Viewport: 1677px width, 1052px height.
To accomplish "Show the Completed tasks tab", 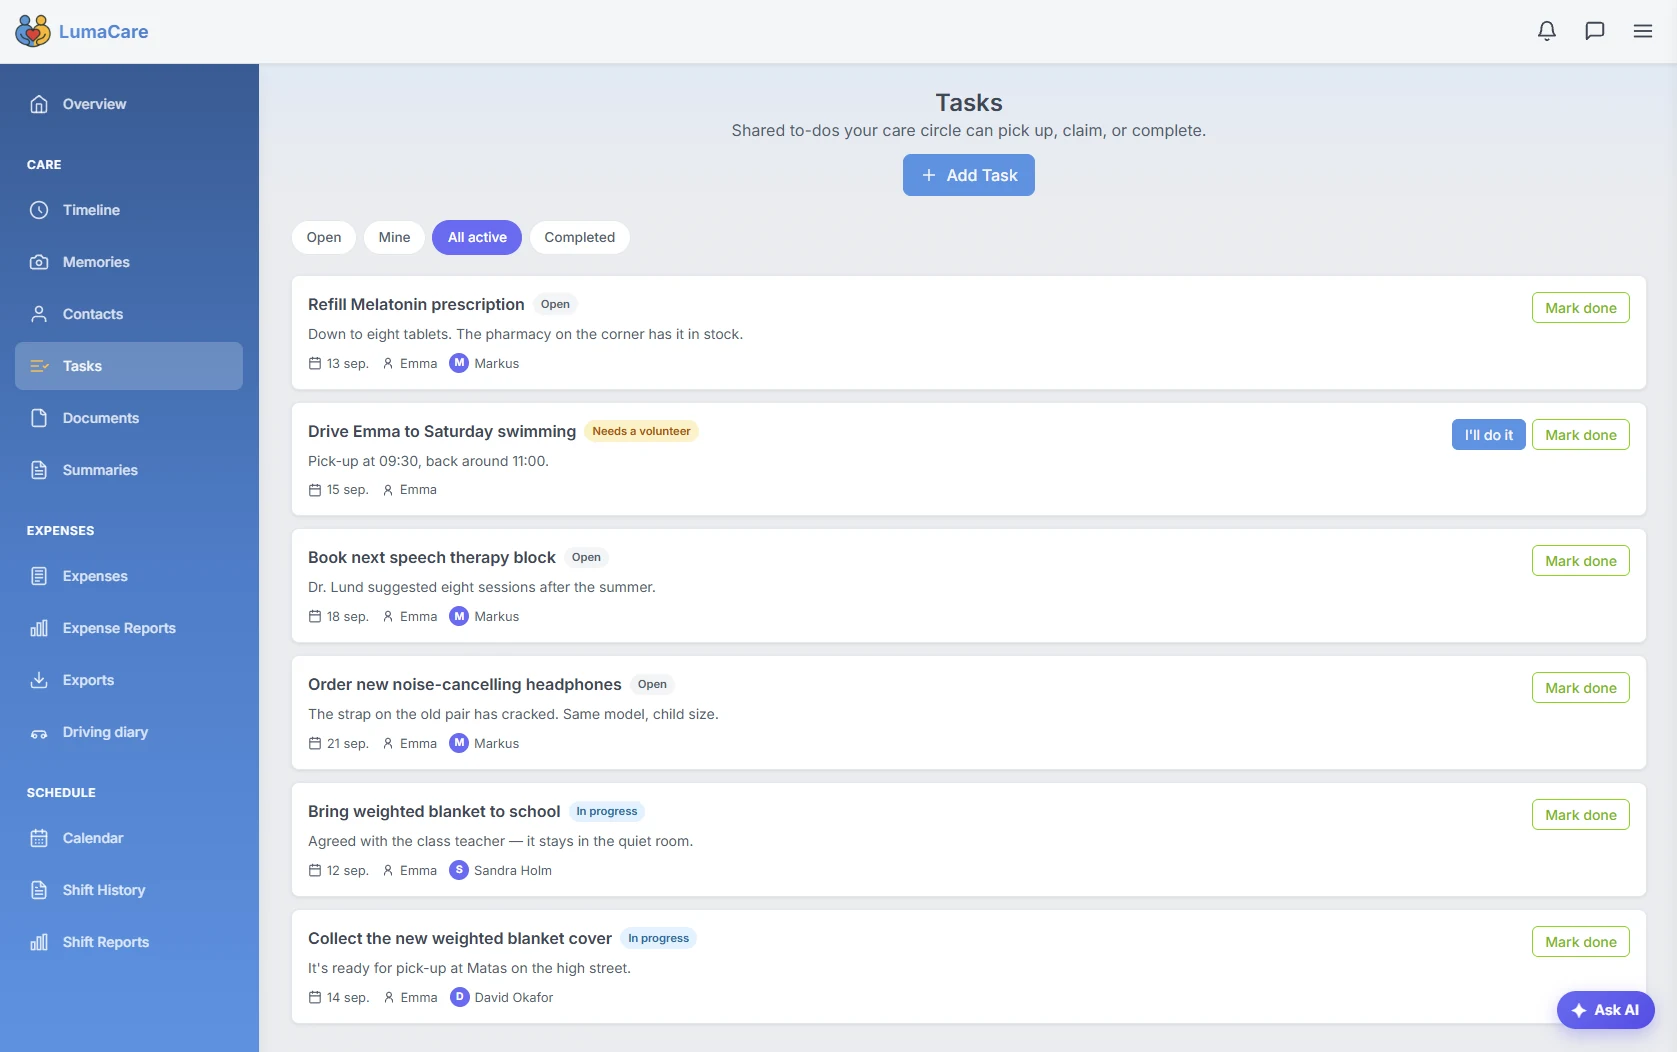I will tap(580, 237).
